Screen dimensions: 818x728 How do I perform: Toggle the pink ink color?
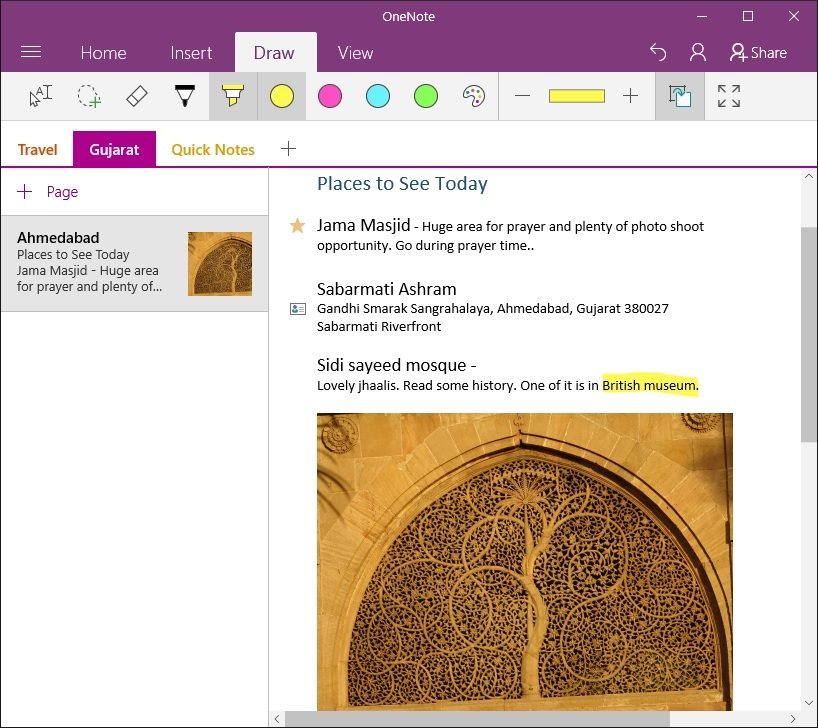330,96
